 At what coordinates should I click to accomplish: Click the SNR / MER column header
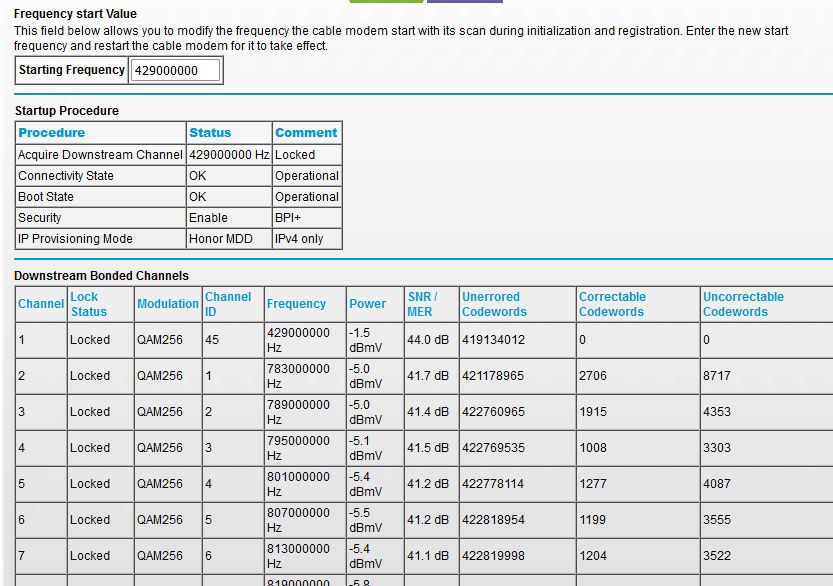[x=431, y=304]
